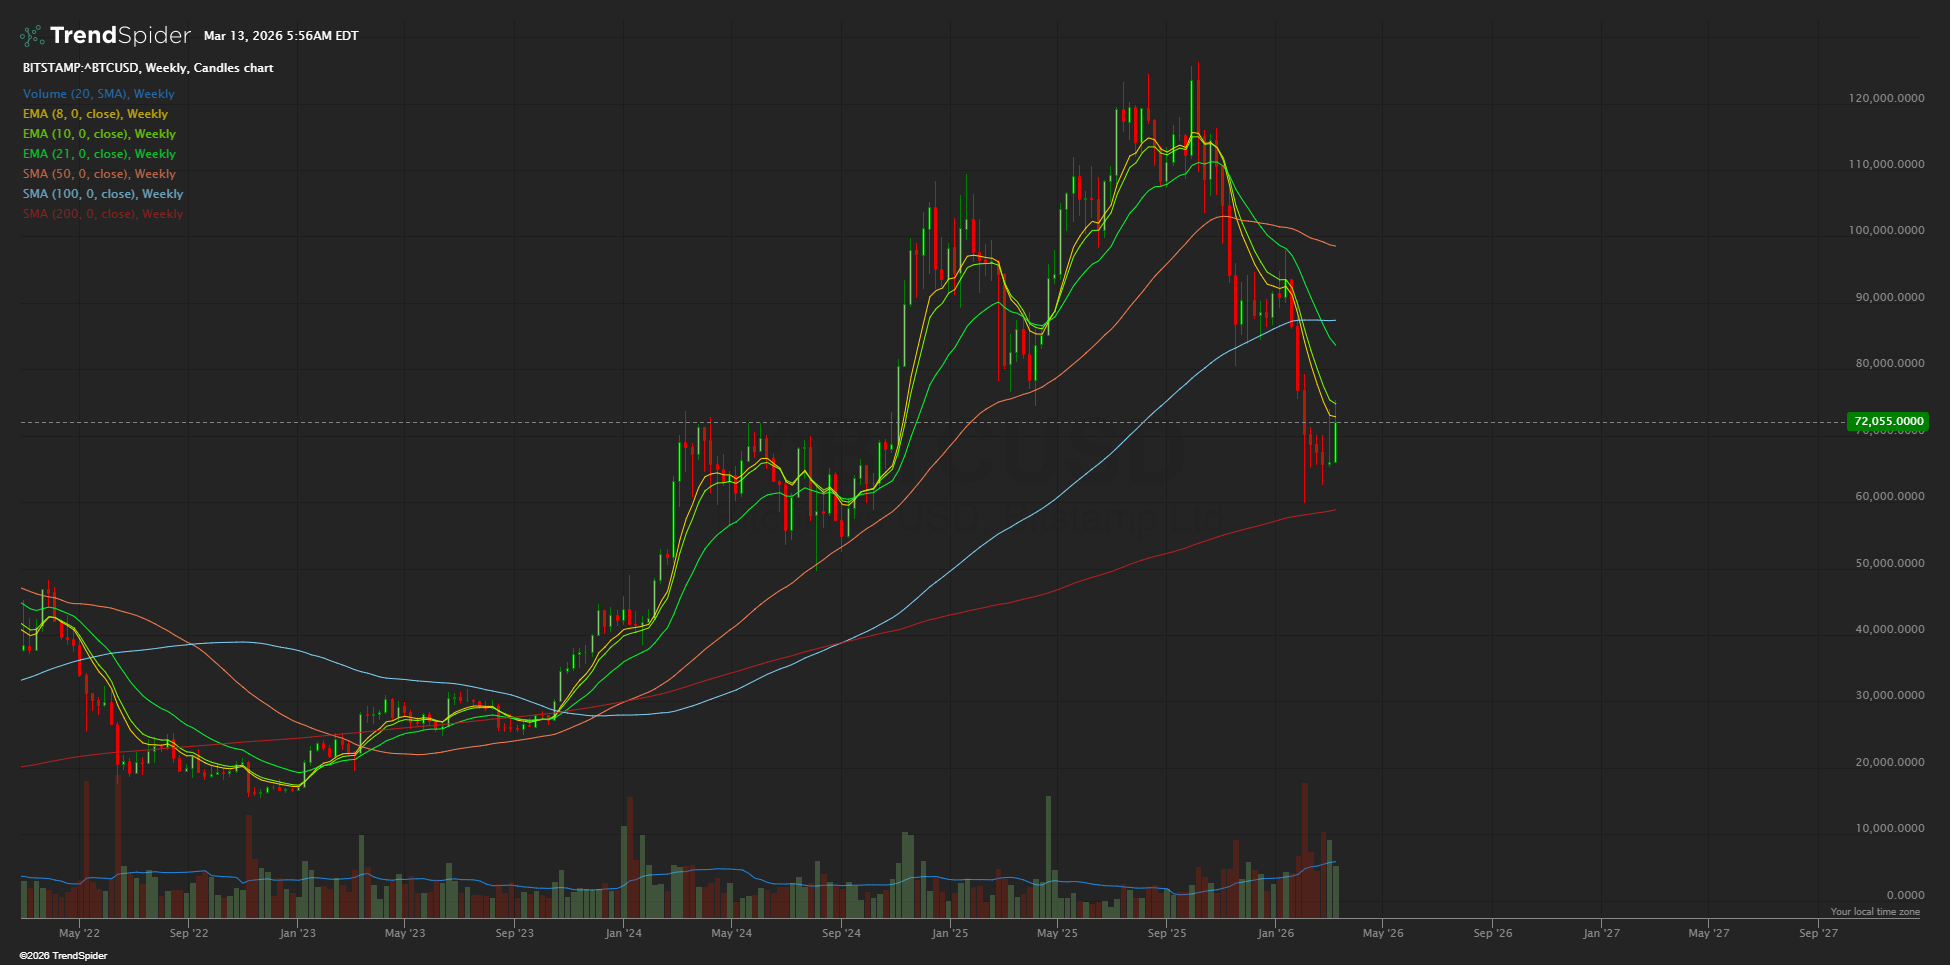Image resolution: width=1950 pixels, height=965 pixels.
Task: Toggle the EMA (10, 0, close) legend entry
Action: point(99,134)
